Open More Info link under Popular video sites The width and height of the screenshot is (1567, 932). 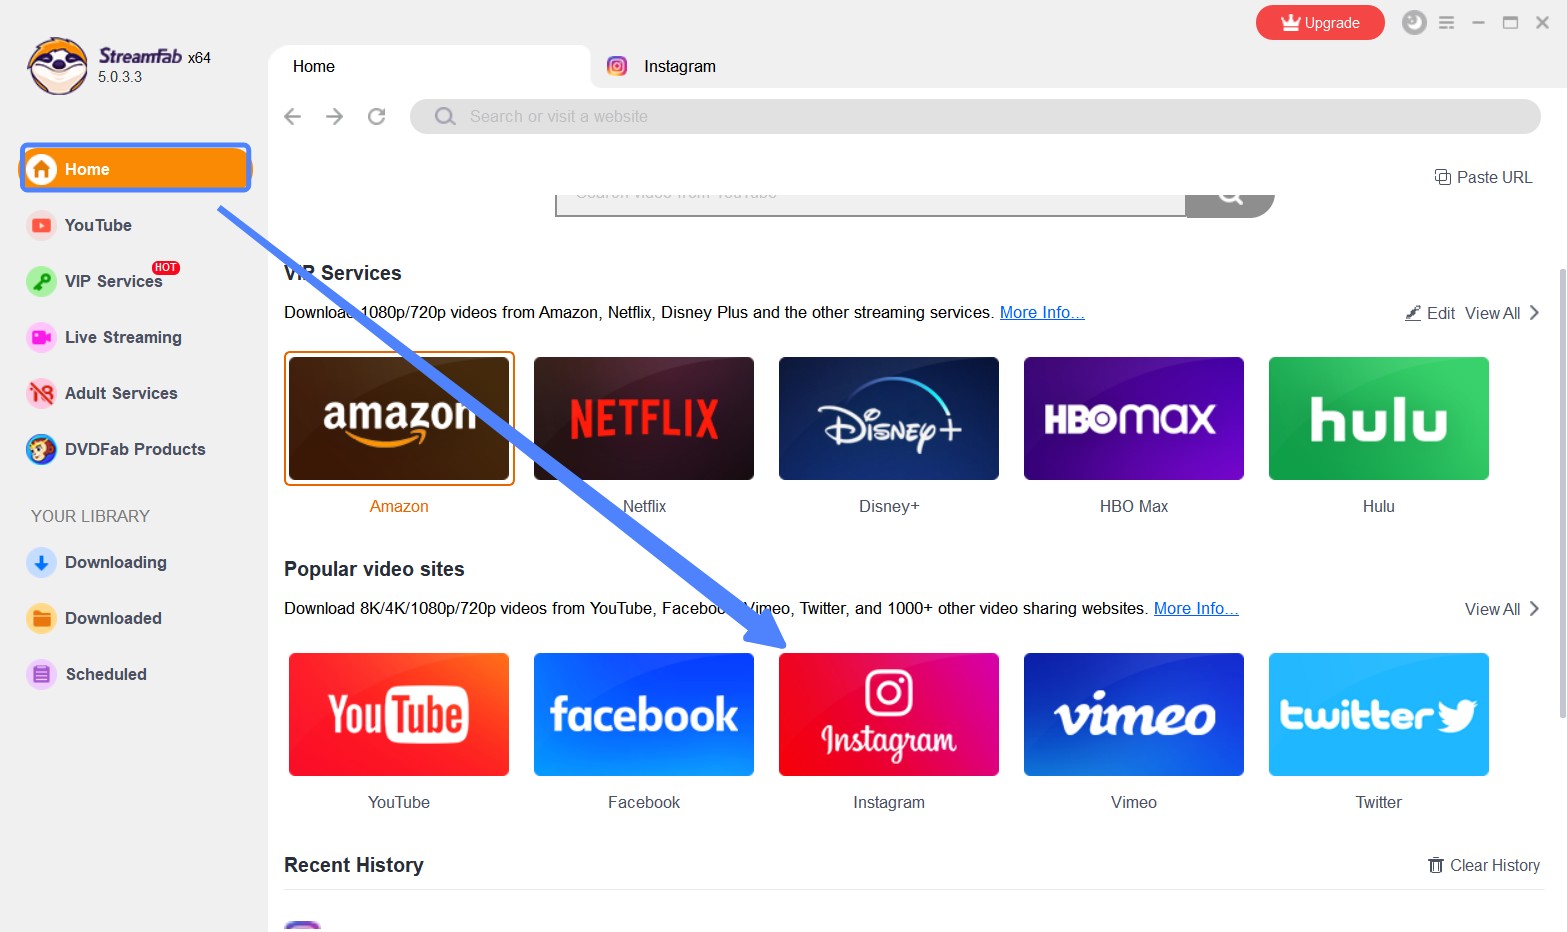click(1196, 608)
